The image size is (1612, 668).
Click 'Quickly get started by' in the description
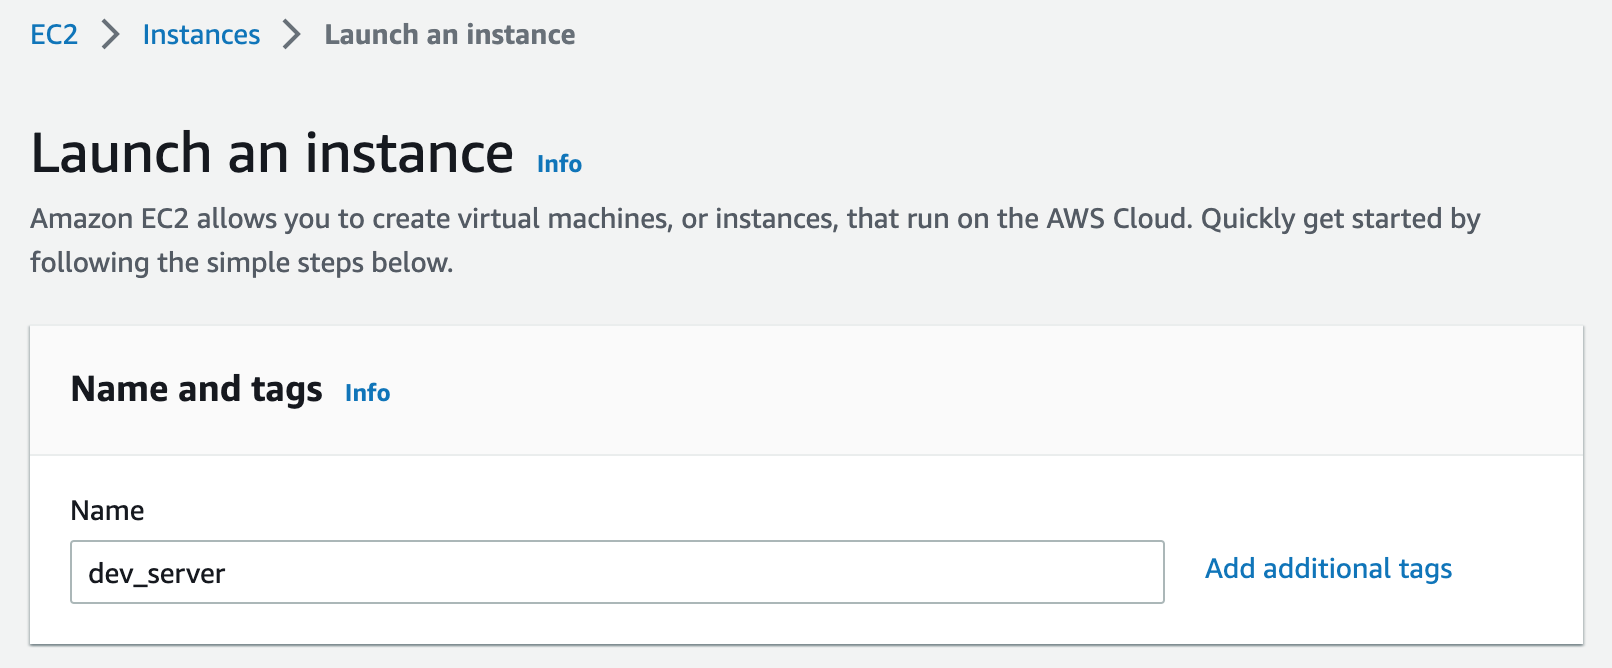point(1341,219)
